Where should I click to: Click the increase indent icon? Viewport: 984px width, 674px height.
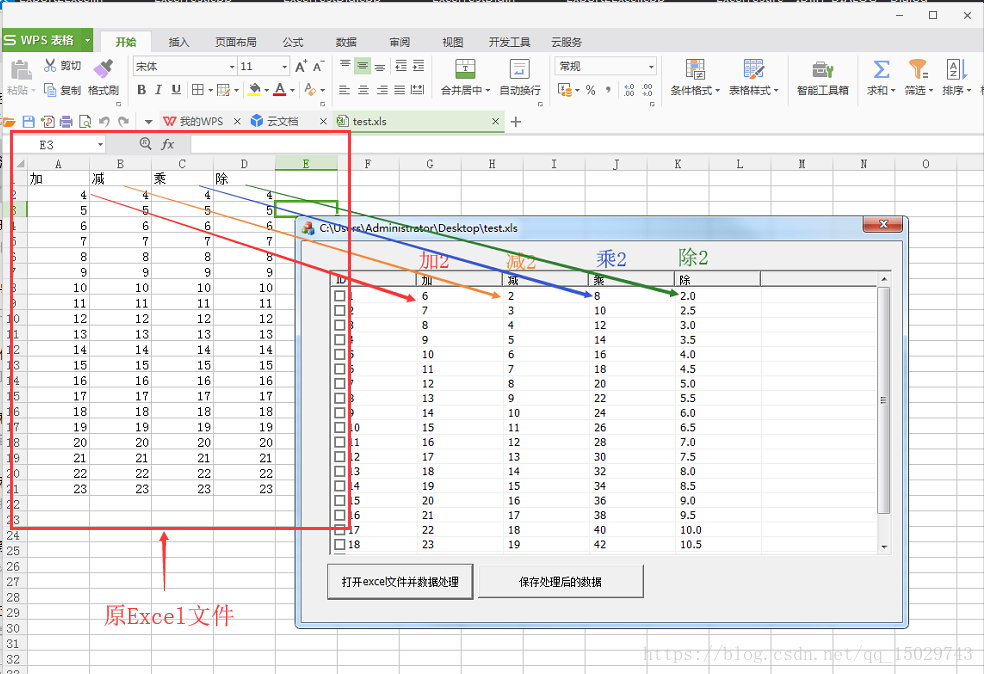tap(419, 65)
